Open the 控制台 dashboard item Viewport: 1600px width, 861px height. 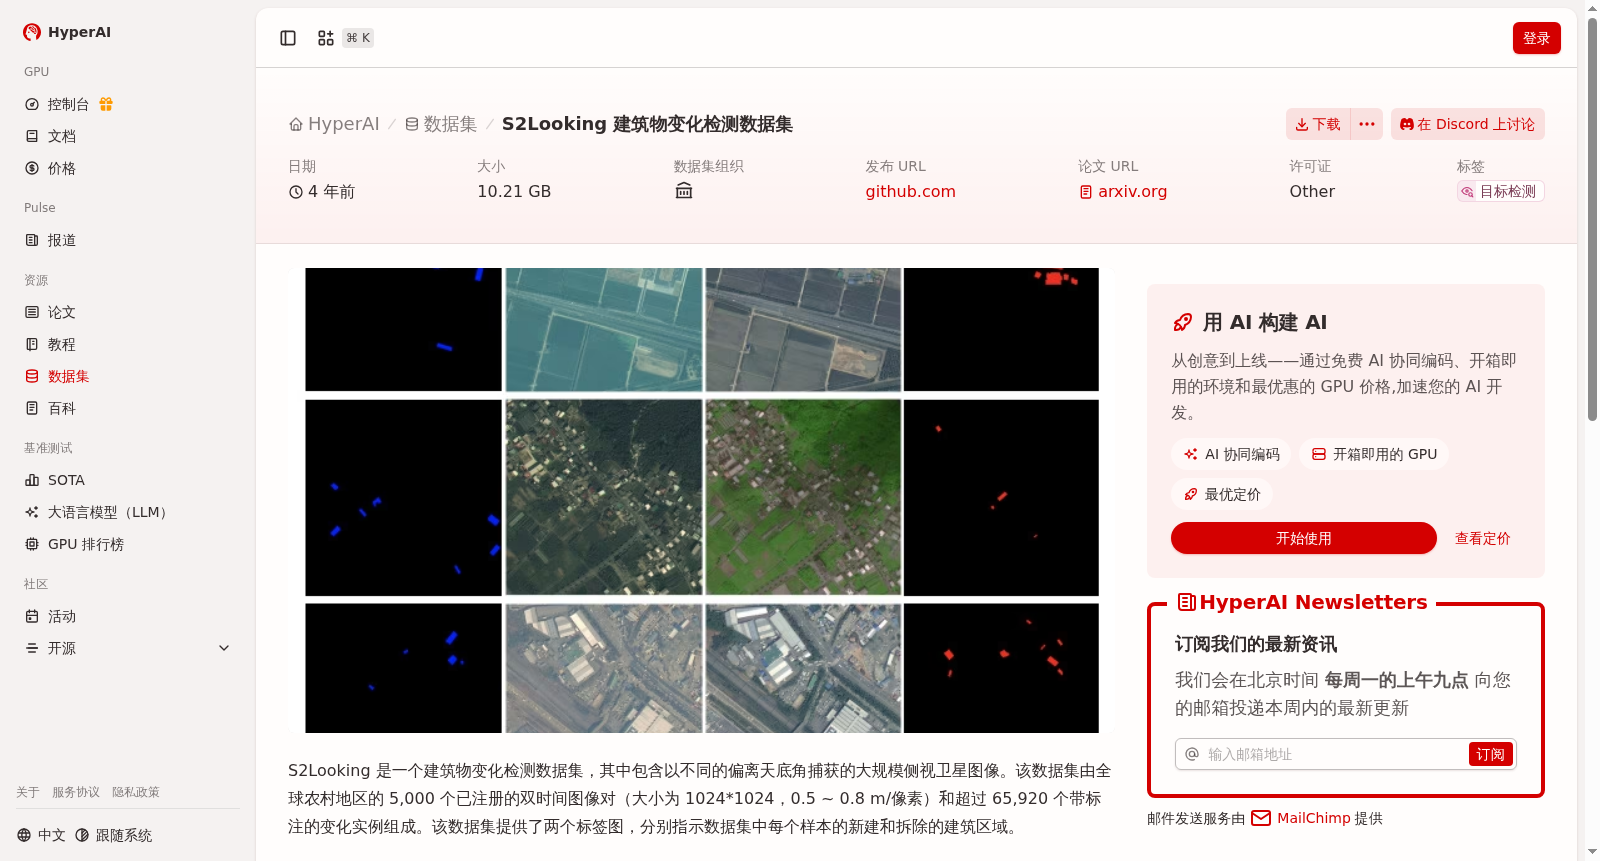pyautogui.click(x=68, y=104)
